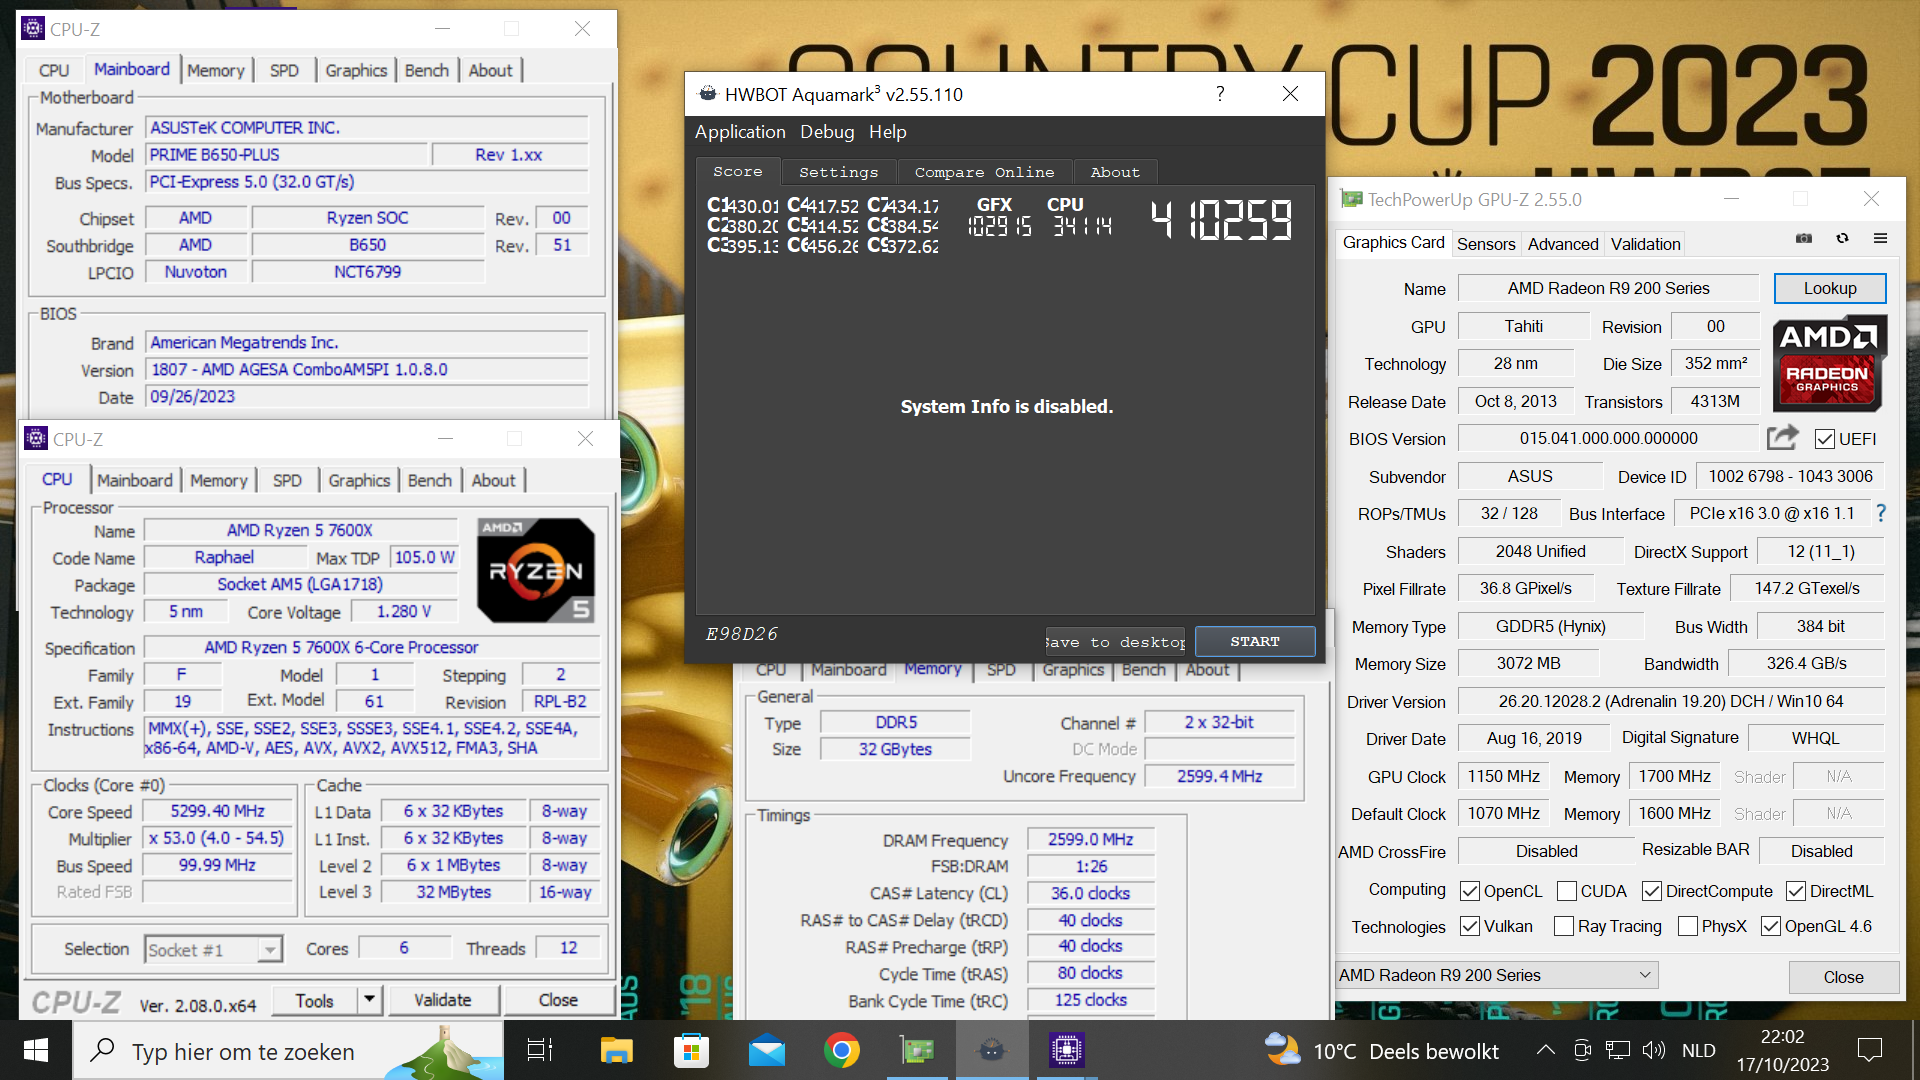This screenshot has width=1920, height=1080.
Task: Open the Debug menu in Aquamark
Action: tap(827, 132)
